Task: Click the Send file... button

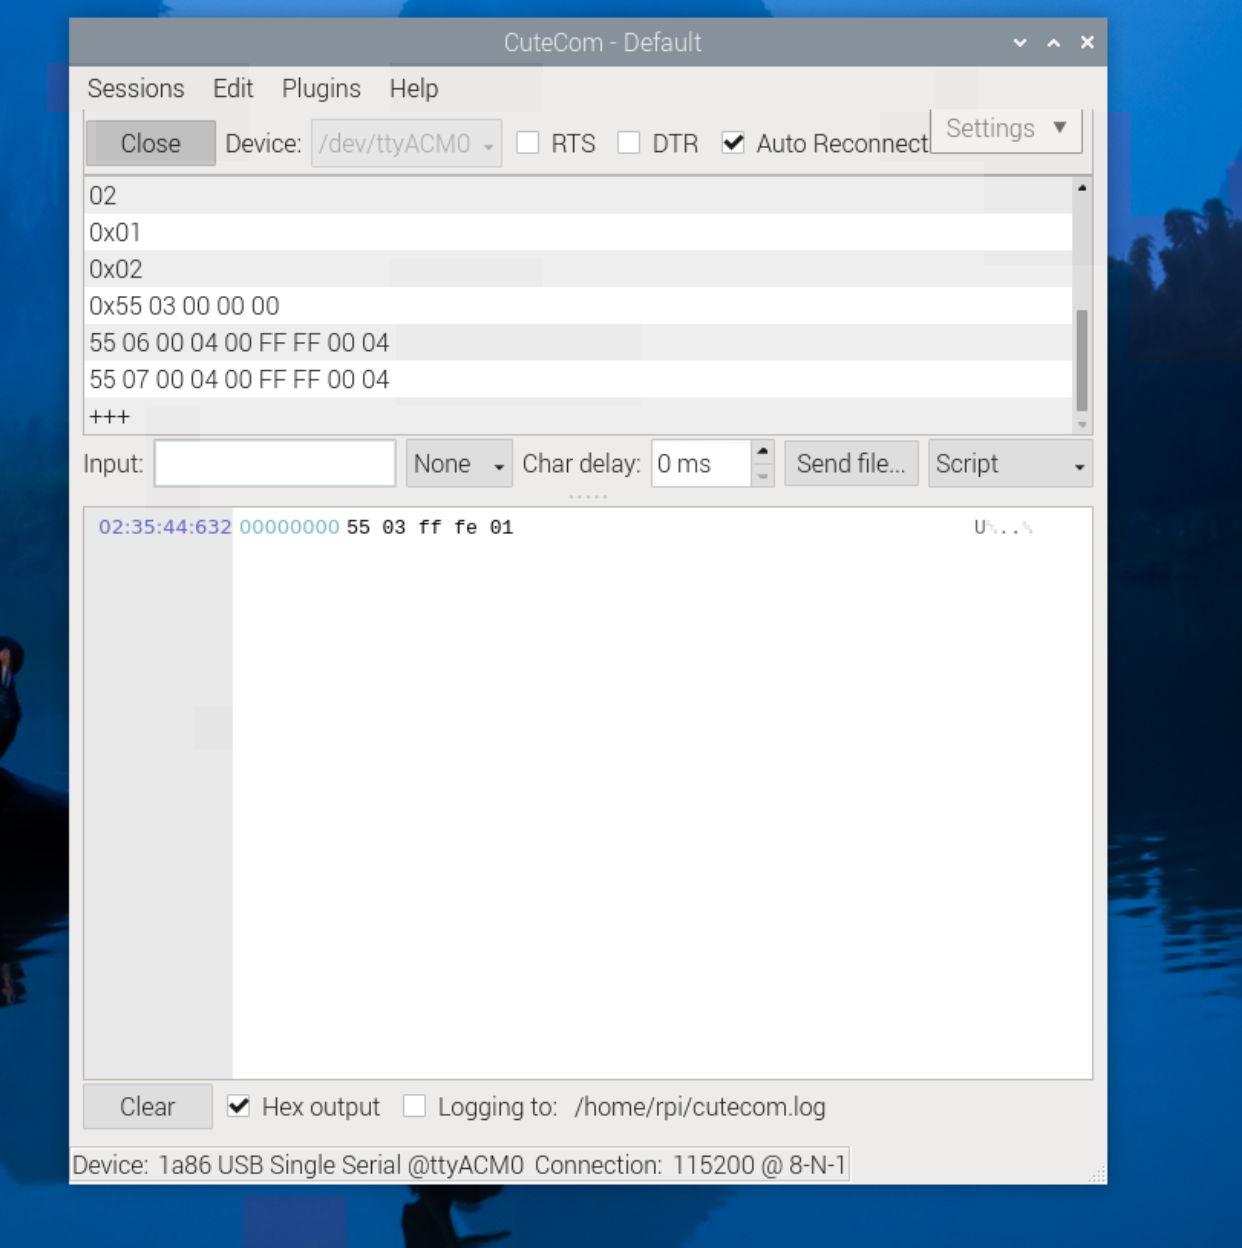Action: click(851, 464)
